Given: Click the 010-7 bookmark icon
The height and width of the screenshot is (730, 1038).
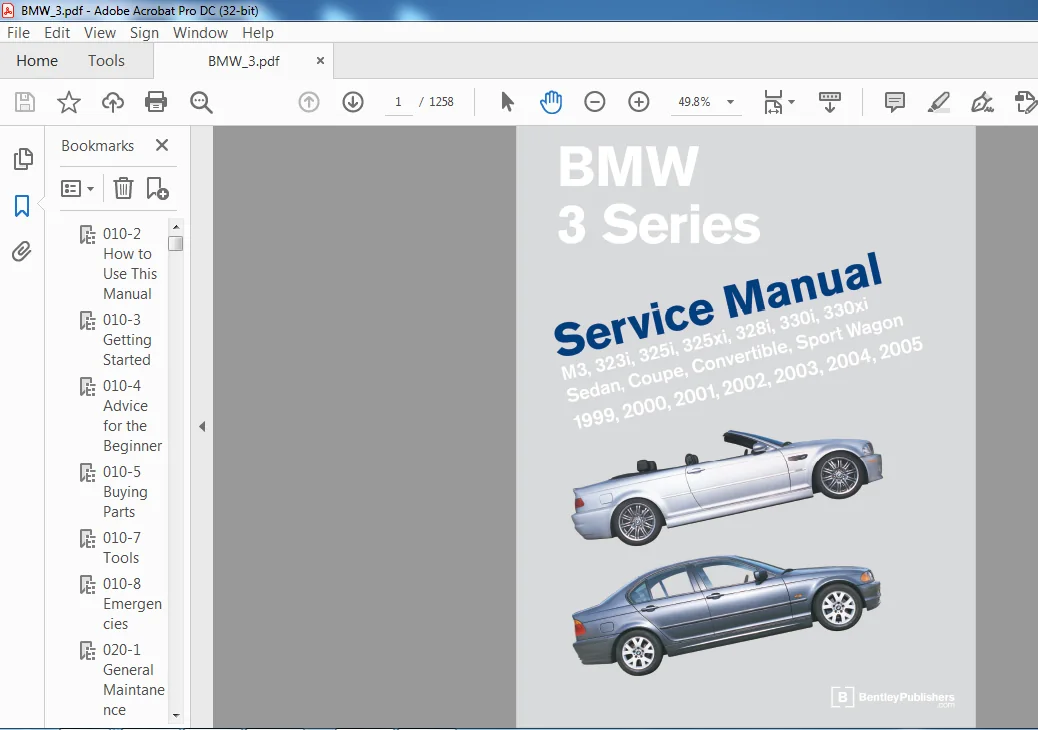Looking at the screenshot, I should point(87,538).
